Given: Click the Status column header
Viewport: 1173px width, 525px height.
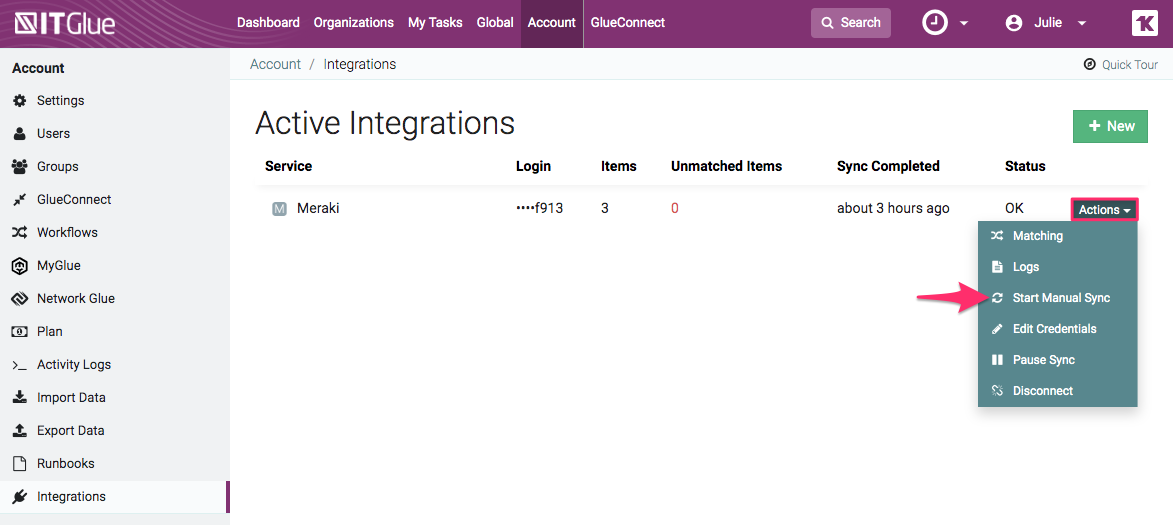Looking at the screenshot, I should point(1025,166).
